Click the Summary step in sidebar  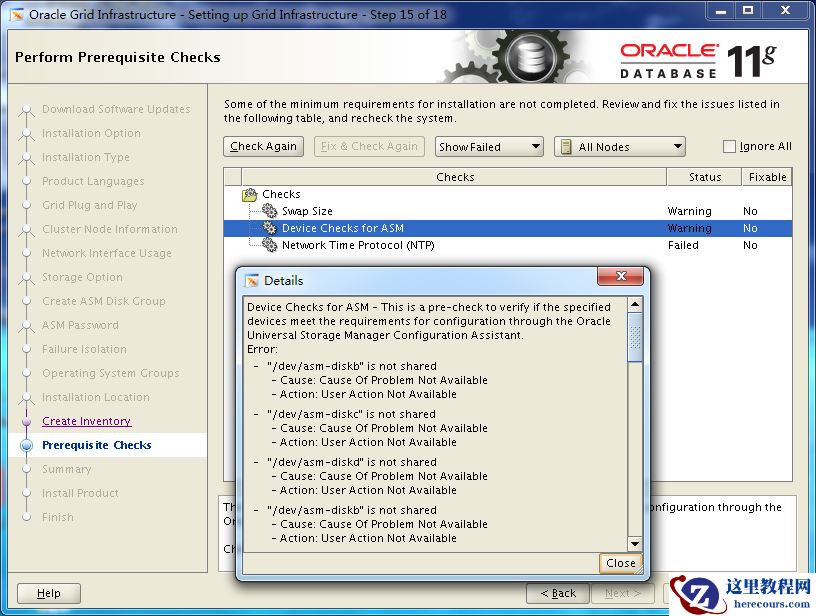pos(67,469)
